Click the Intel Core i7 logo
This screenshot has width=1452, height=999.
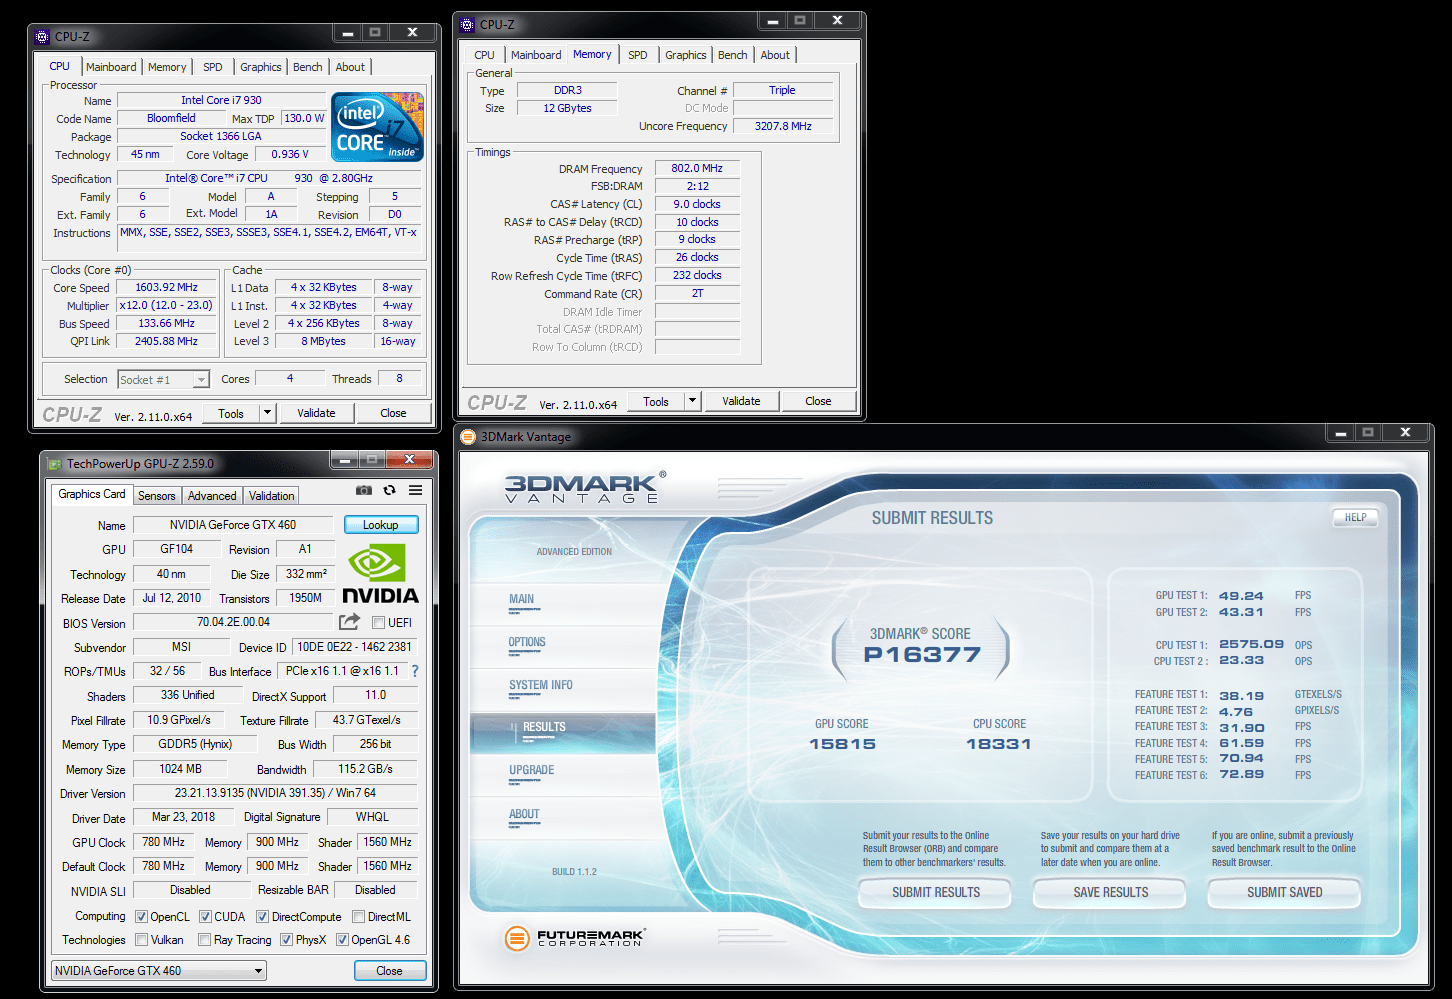click(x=377, y=127)
